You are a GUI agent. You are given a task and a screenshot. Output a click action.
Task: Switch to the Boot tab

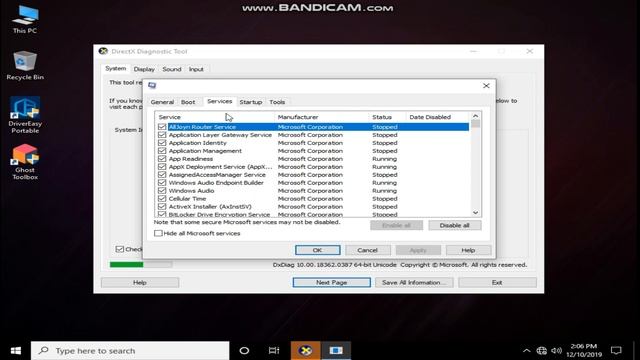[188, 102]
